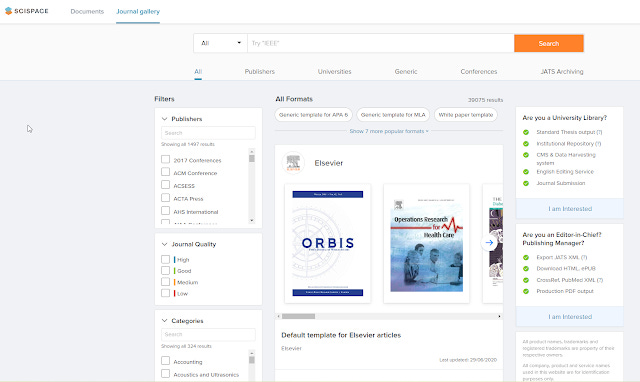Click the right arrow of horizontal scrollbar
The width and height of the screenshot is (640, 382).
499,316
